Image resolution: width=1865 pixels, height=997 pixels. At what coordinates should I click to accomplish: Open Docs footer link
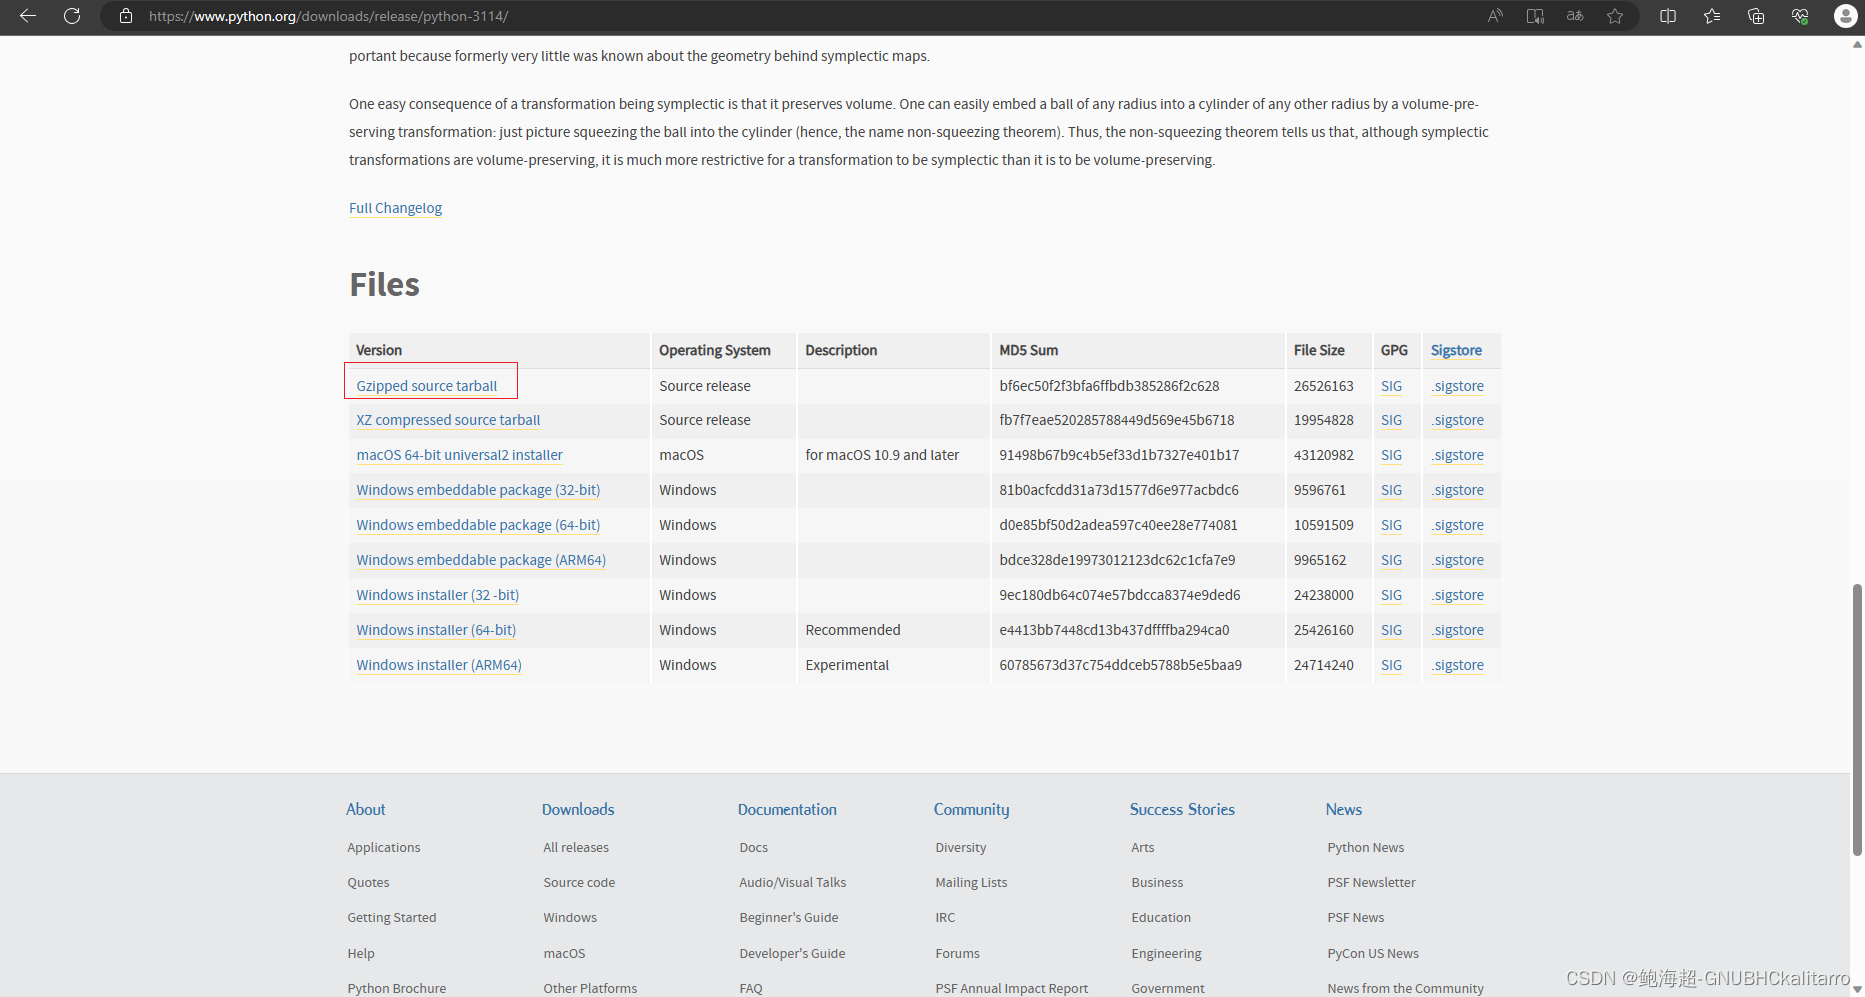754,847
